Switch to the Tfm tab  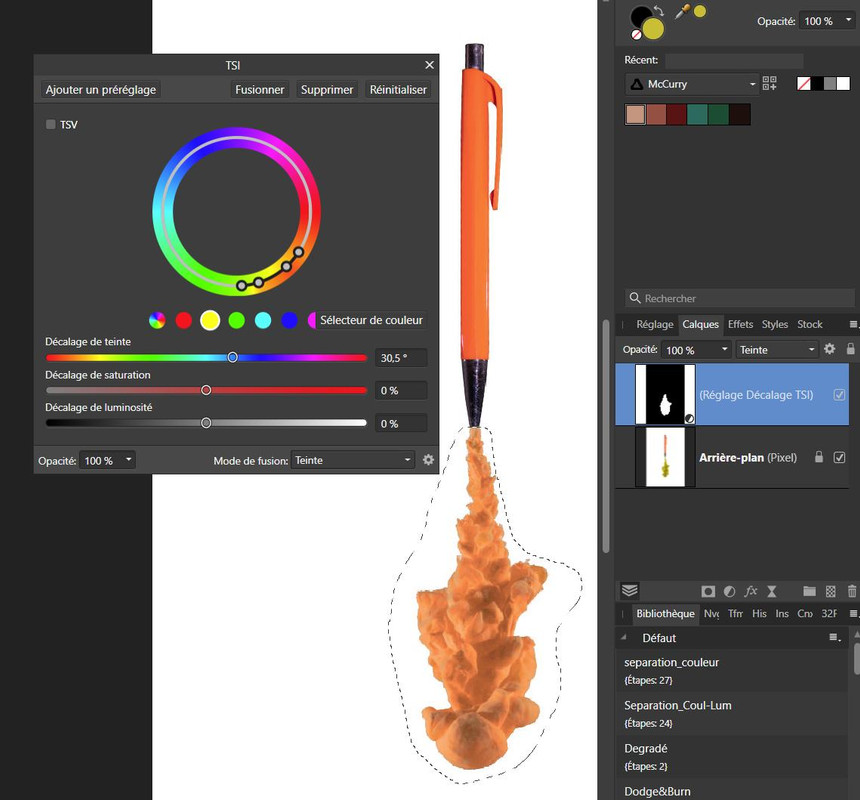coord(735,614)
